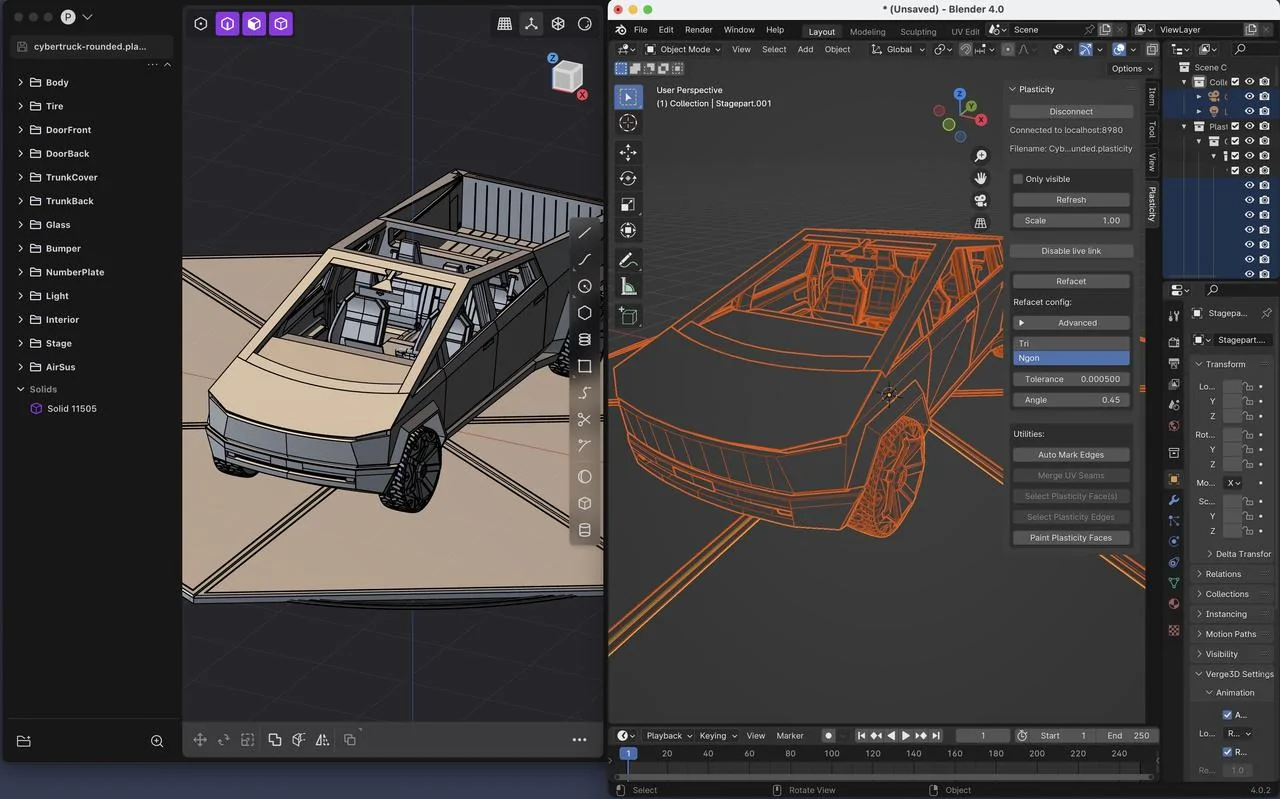
Task: Select Blender Rotate tool
Action: tap(628, 178)
